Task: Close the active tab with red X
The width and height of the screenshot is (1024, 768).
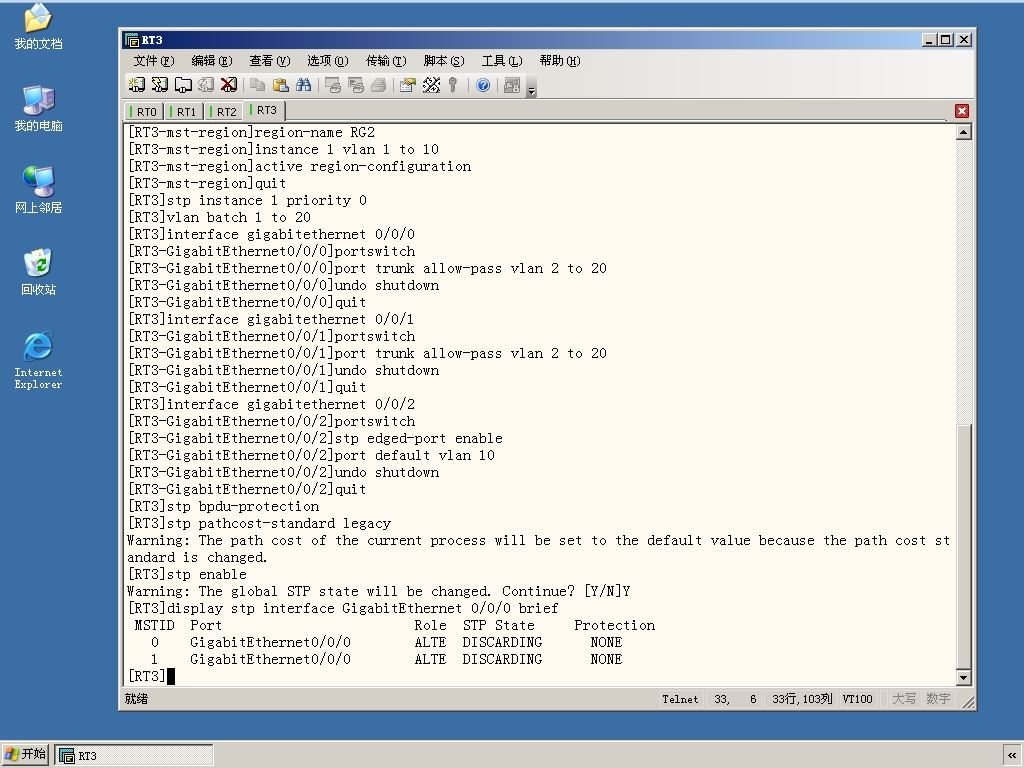Action: (x=961, y=111)
